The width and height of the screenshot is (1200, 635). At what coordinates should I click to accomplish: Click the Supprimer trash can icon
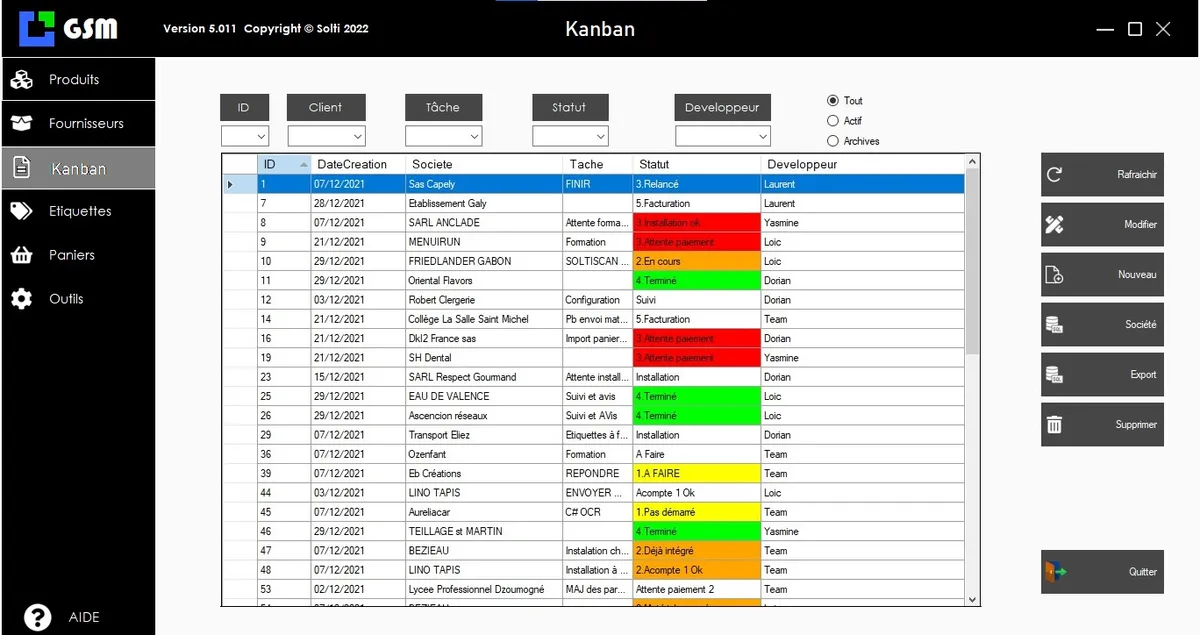coord(1054,424)
